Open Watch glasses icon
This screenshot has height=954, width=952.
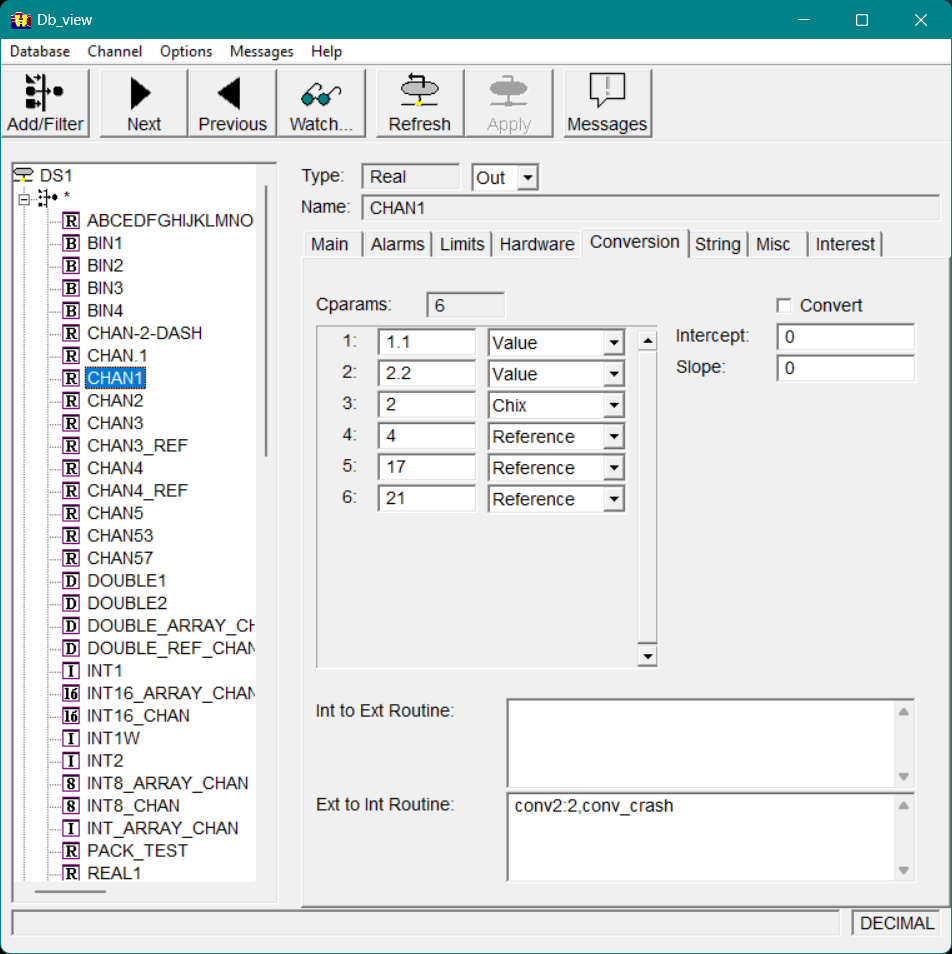321,94
